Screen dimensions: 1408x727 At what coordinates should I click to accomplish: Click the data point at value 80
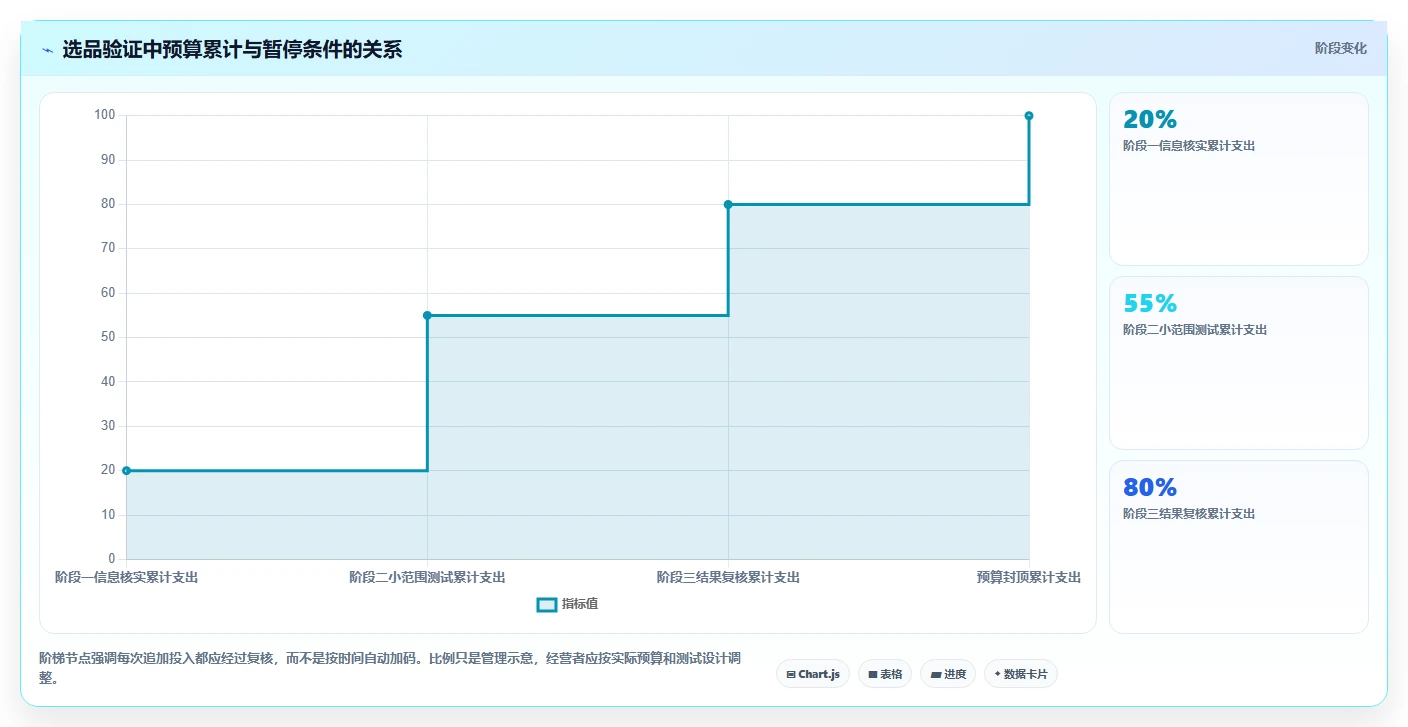728,204
